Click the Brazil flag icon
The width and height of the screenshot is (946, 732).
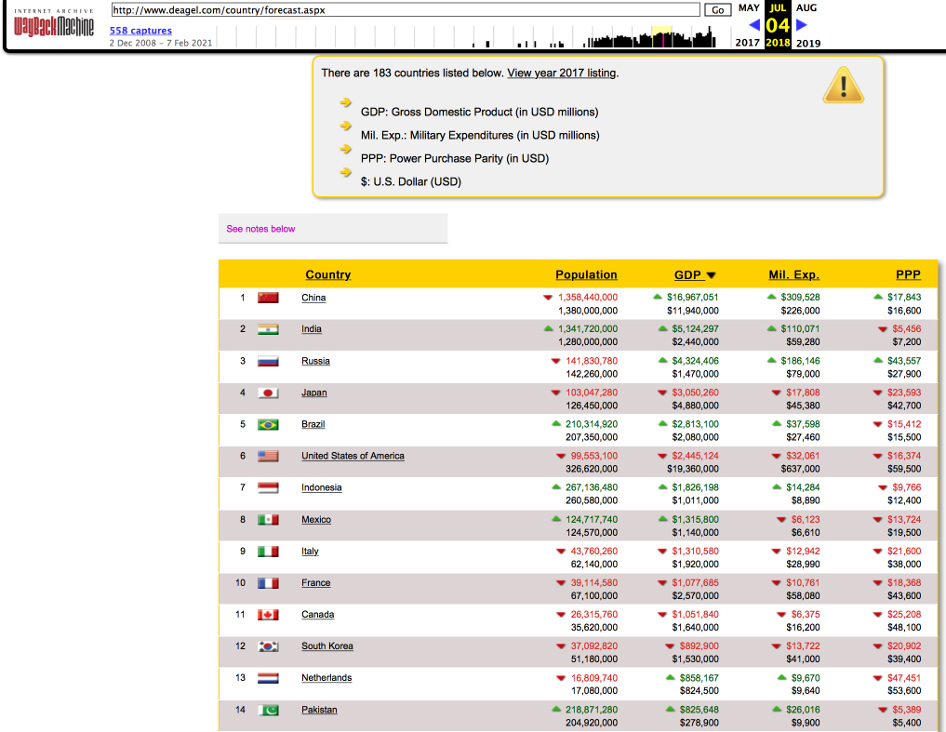coord(268,425)
